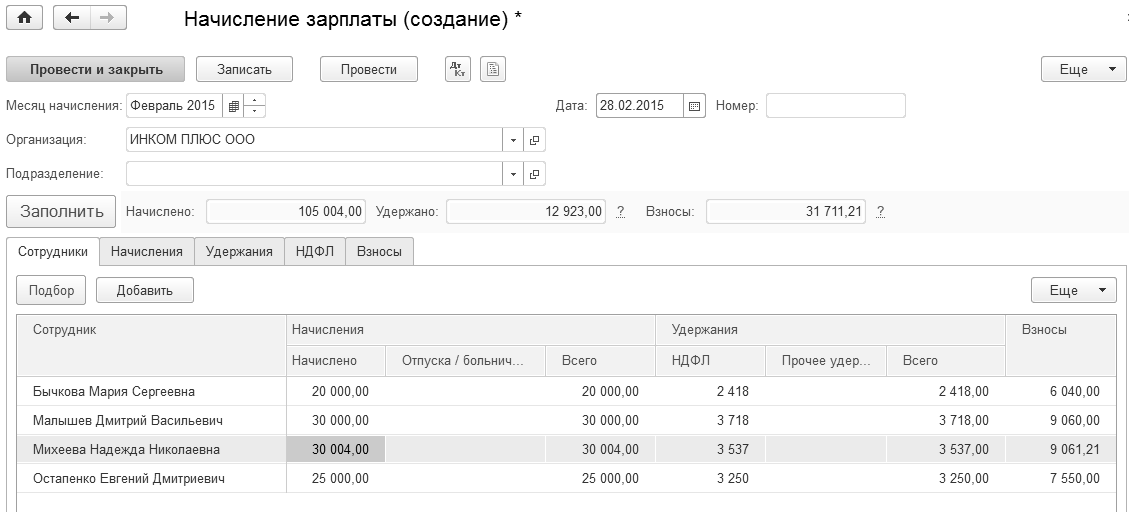This screenshot has height=512, width=1129.
Task: Click the back navigation arrow
Action: click(72, 18)
